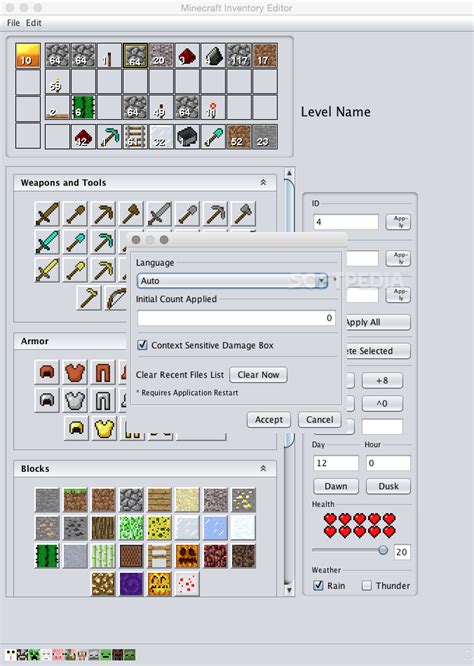The height and width of the screenshot is (666, 474).
Task: Select the redstone slot with count 42
Action: click(x=83, y=136)
